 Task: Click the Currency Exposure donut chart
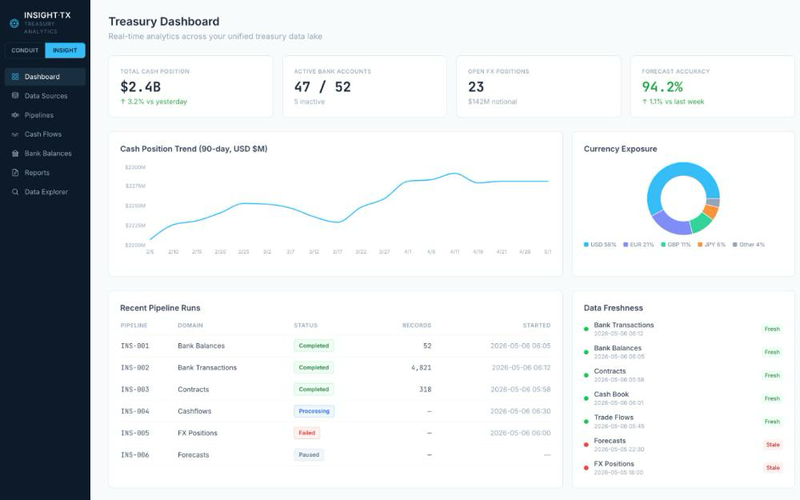point(683,198)
